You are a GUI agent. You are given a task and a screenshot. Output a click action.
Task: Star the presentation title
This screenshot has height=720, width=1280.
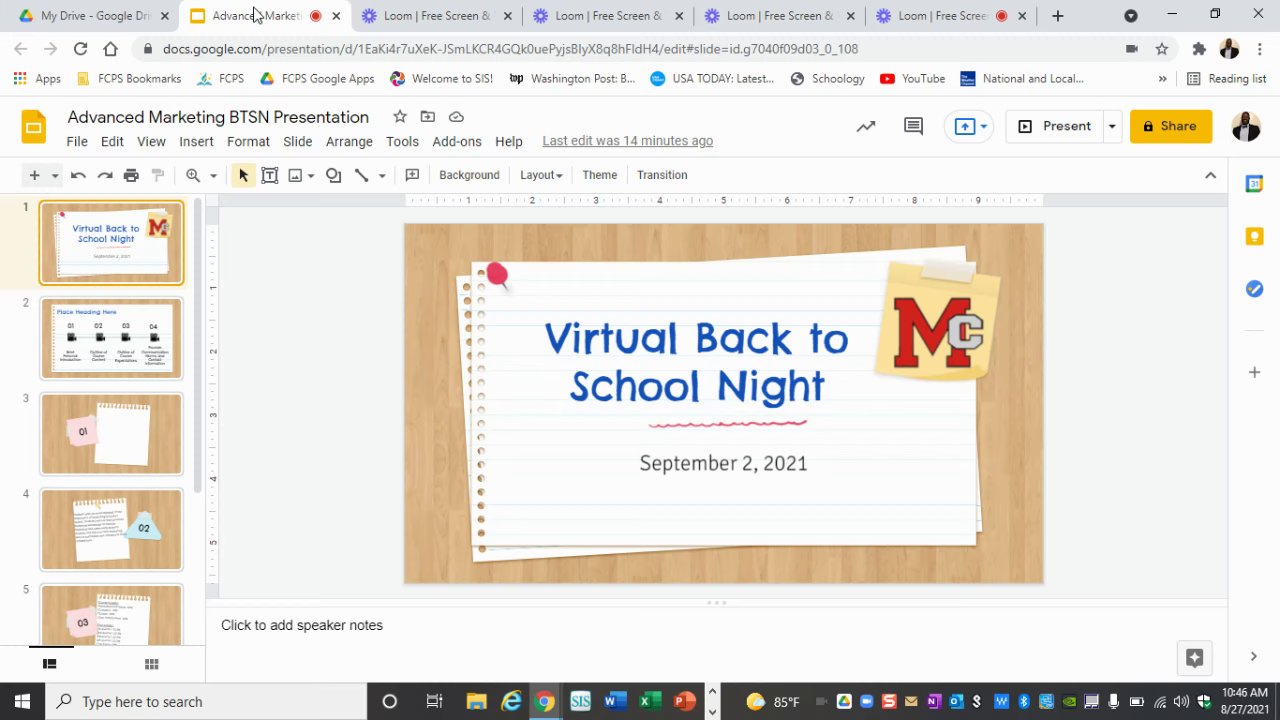coord(400,117)
